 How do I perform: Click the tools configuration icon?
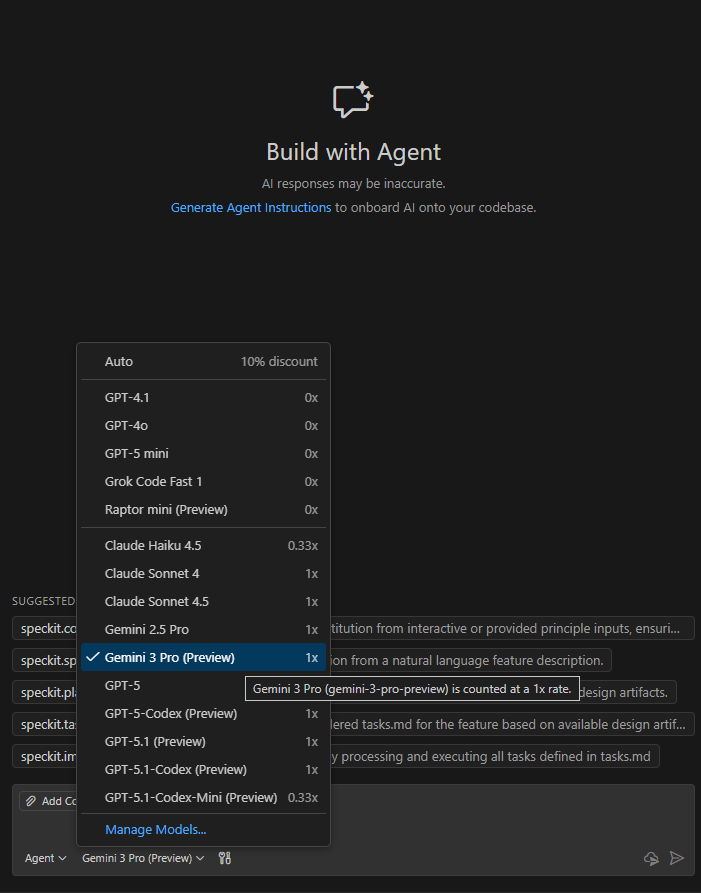(224, 858)
